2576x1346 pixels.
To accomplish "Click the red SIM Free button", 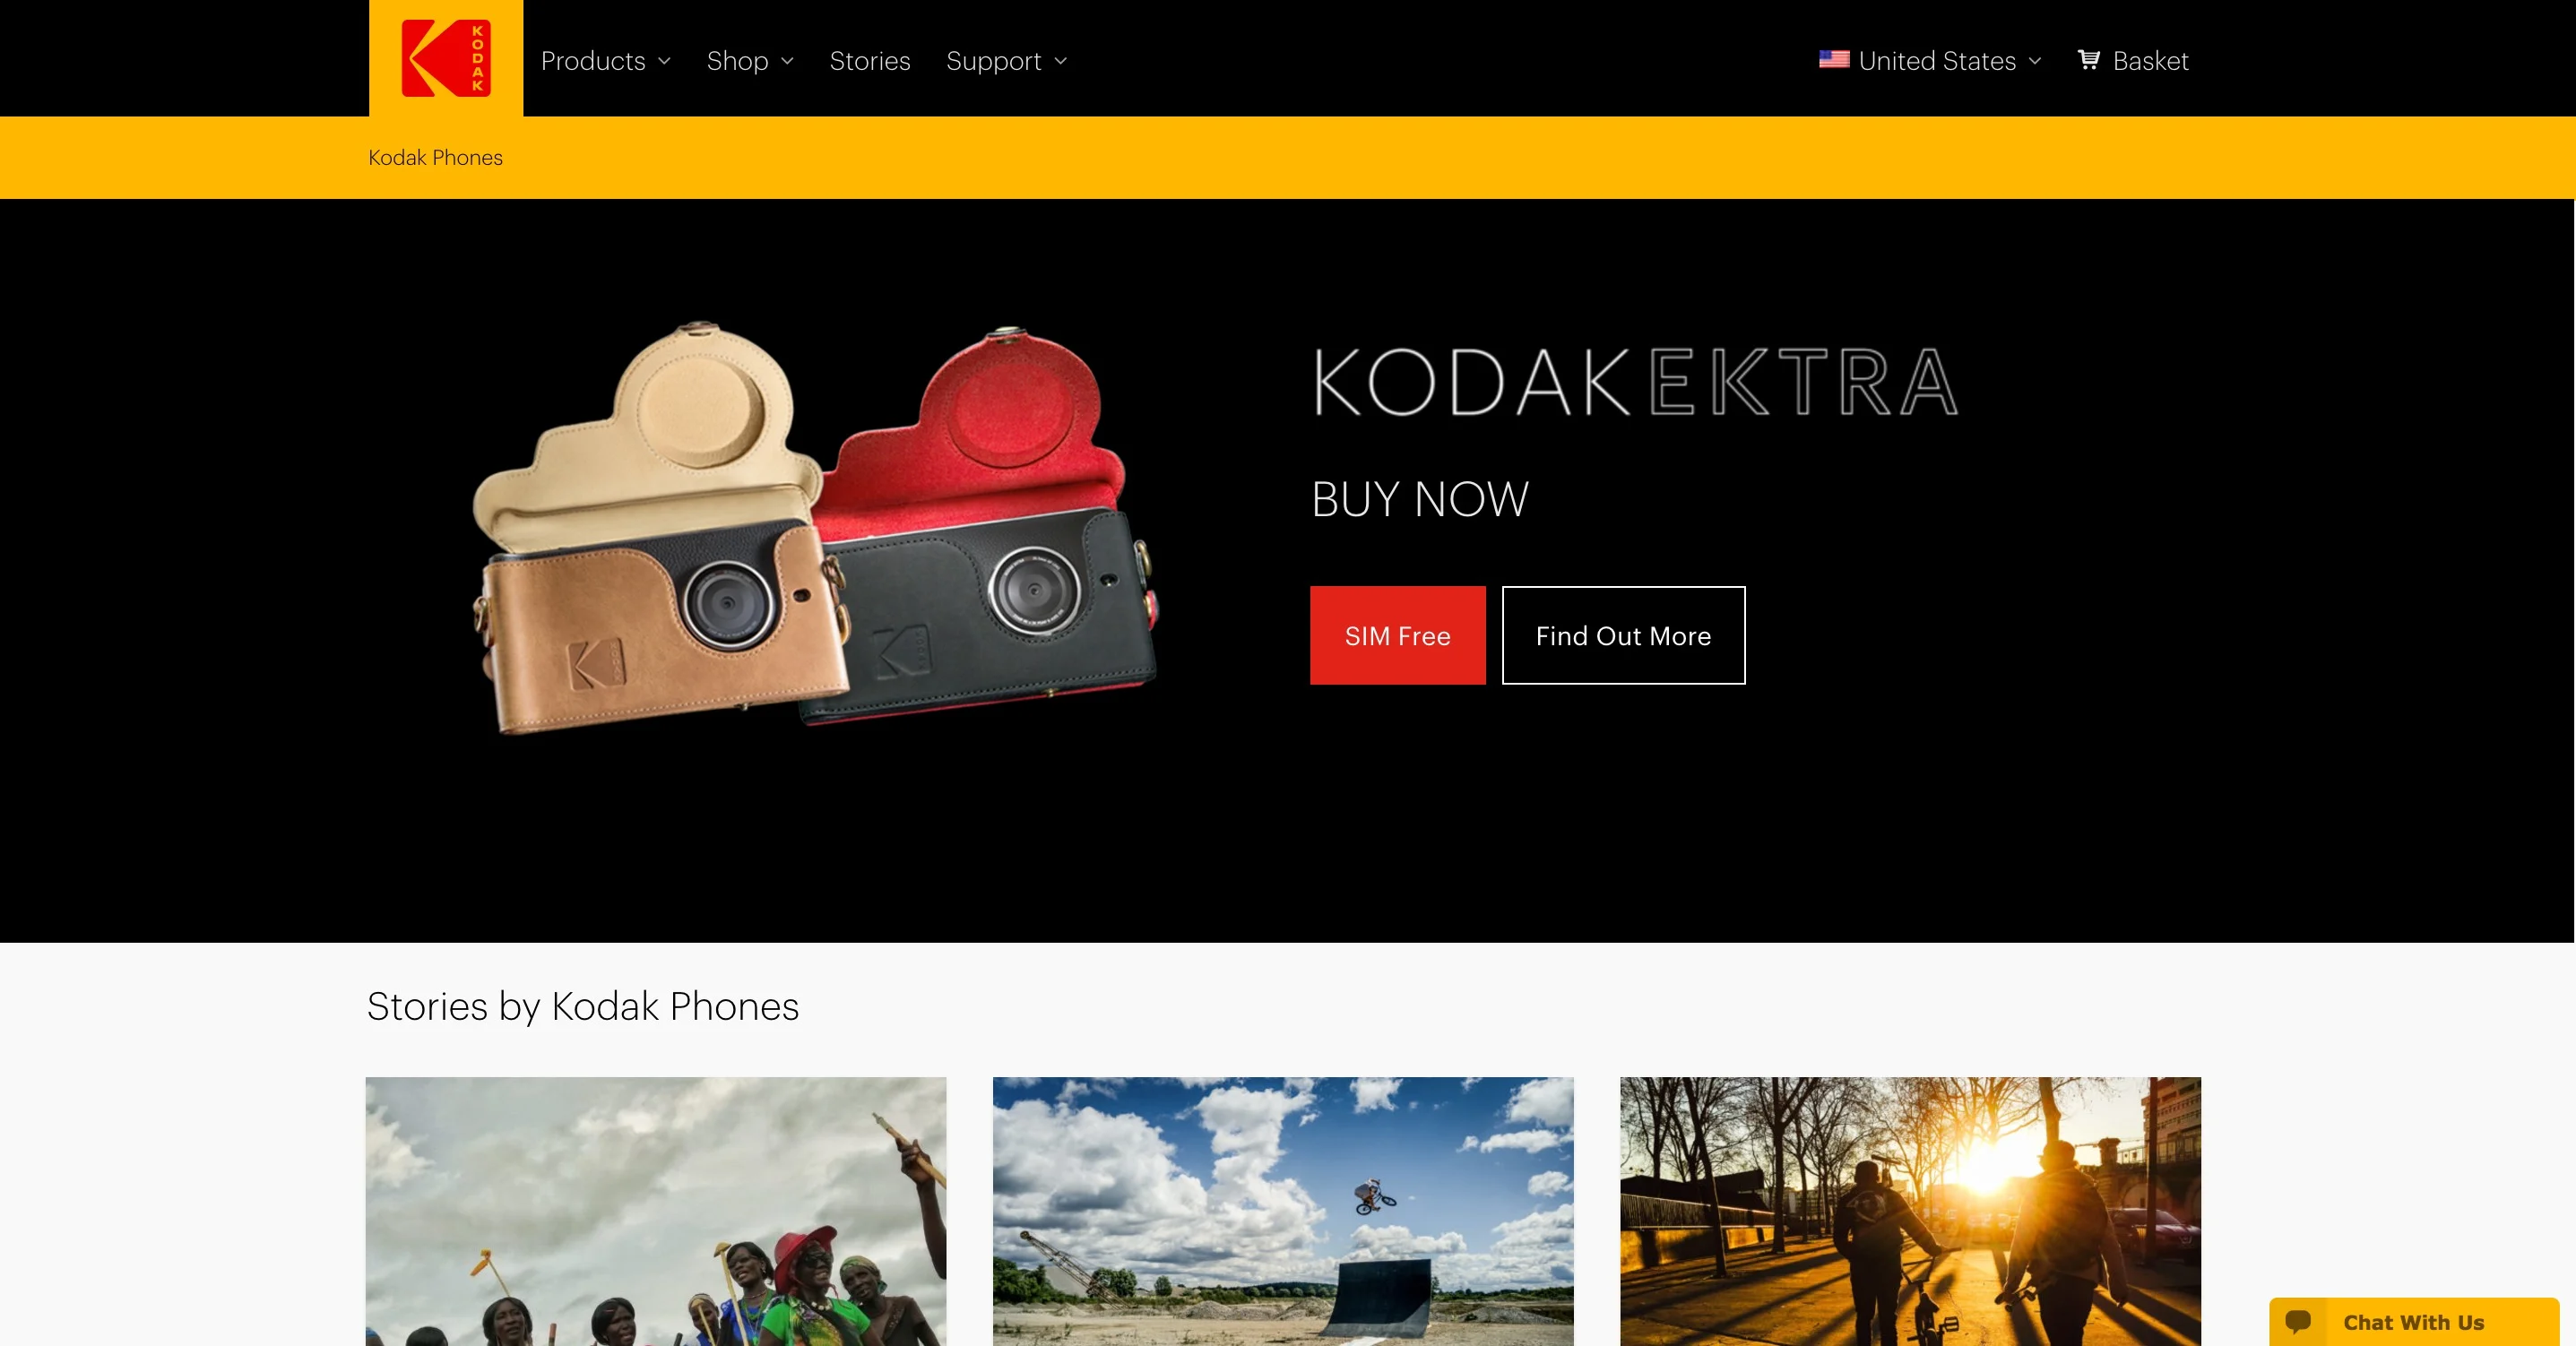I will pos(1397,635).
